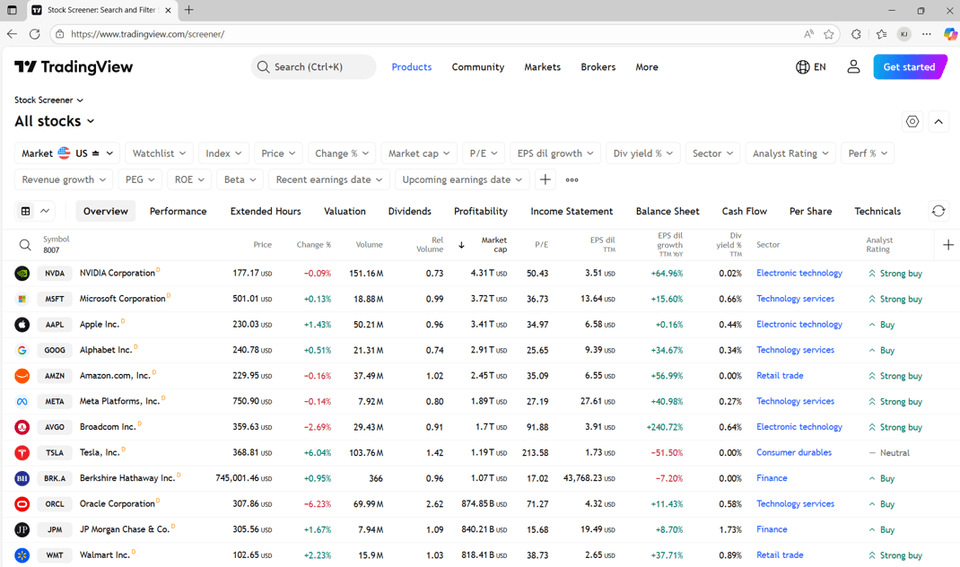Screen dimensions: 960x567
Task: Click the Get started button
Action: coord(910,67)
